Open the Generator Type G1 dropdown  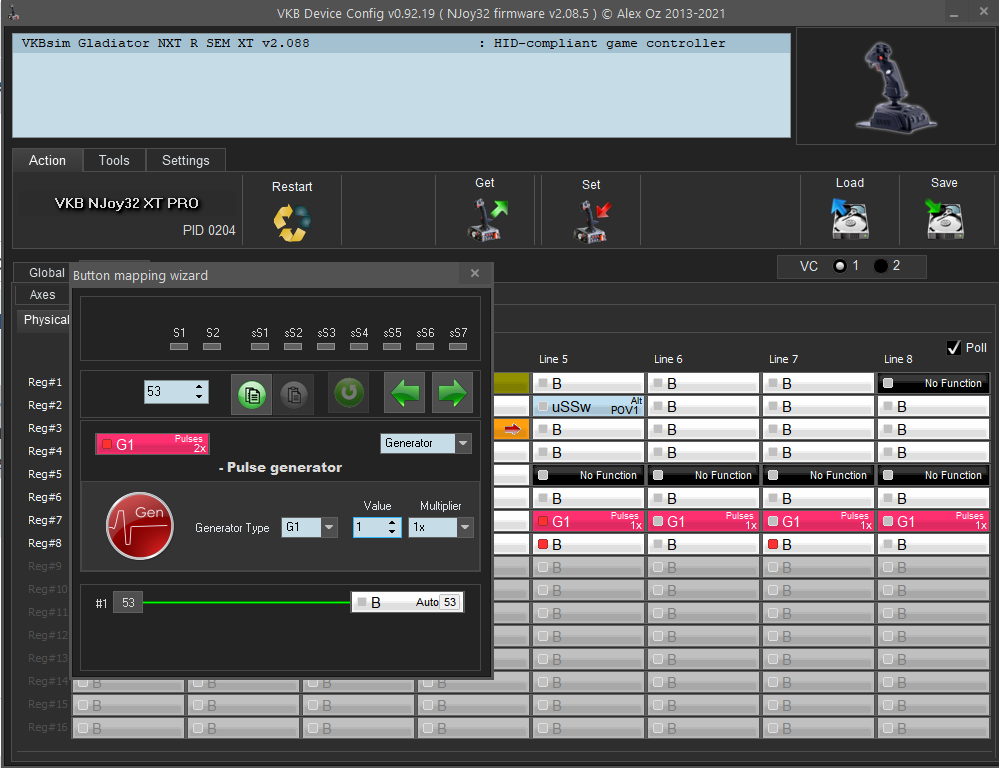point(329,527)
